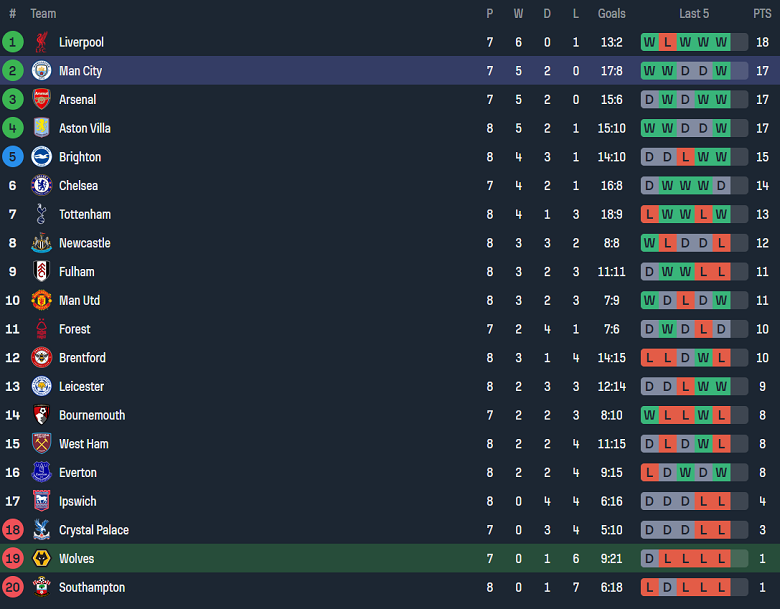
Task: Click the Aston Villa crest icon
Action: pos(41,128)
